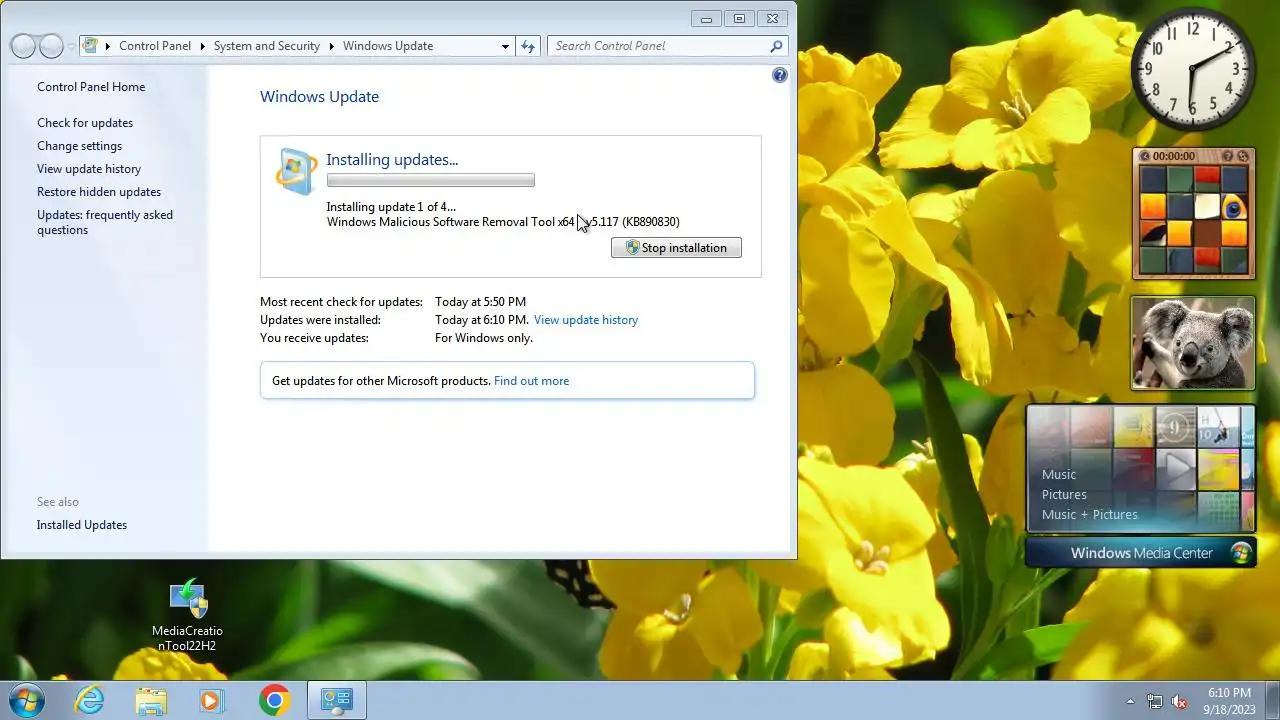Viewport: 1280px width, 720px height.
Task: Pause the picture puzzle gadget timer
Action: (x=1145, y=156)
